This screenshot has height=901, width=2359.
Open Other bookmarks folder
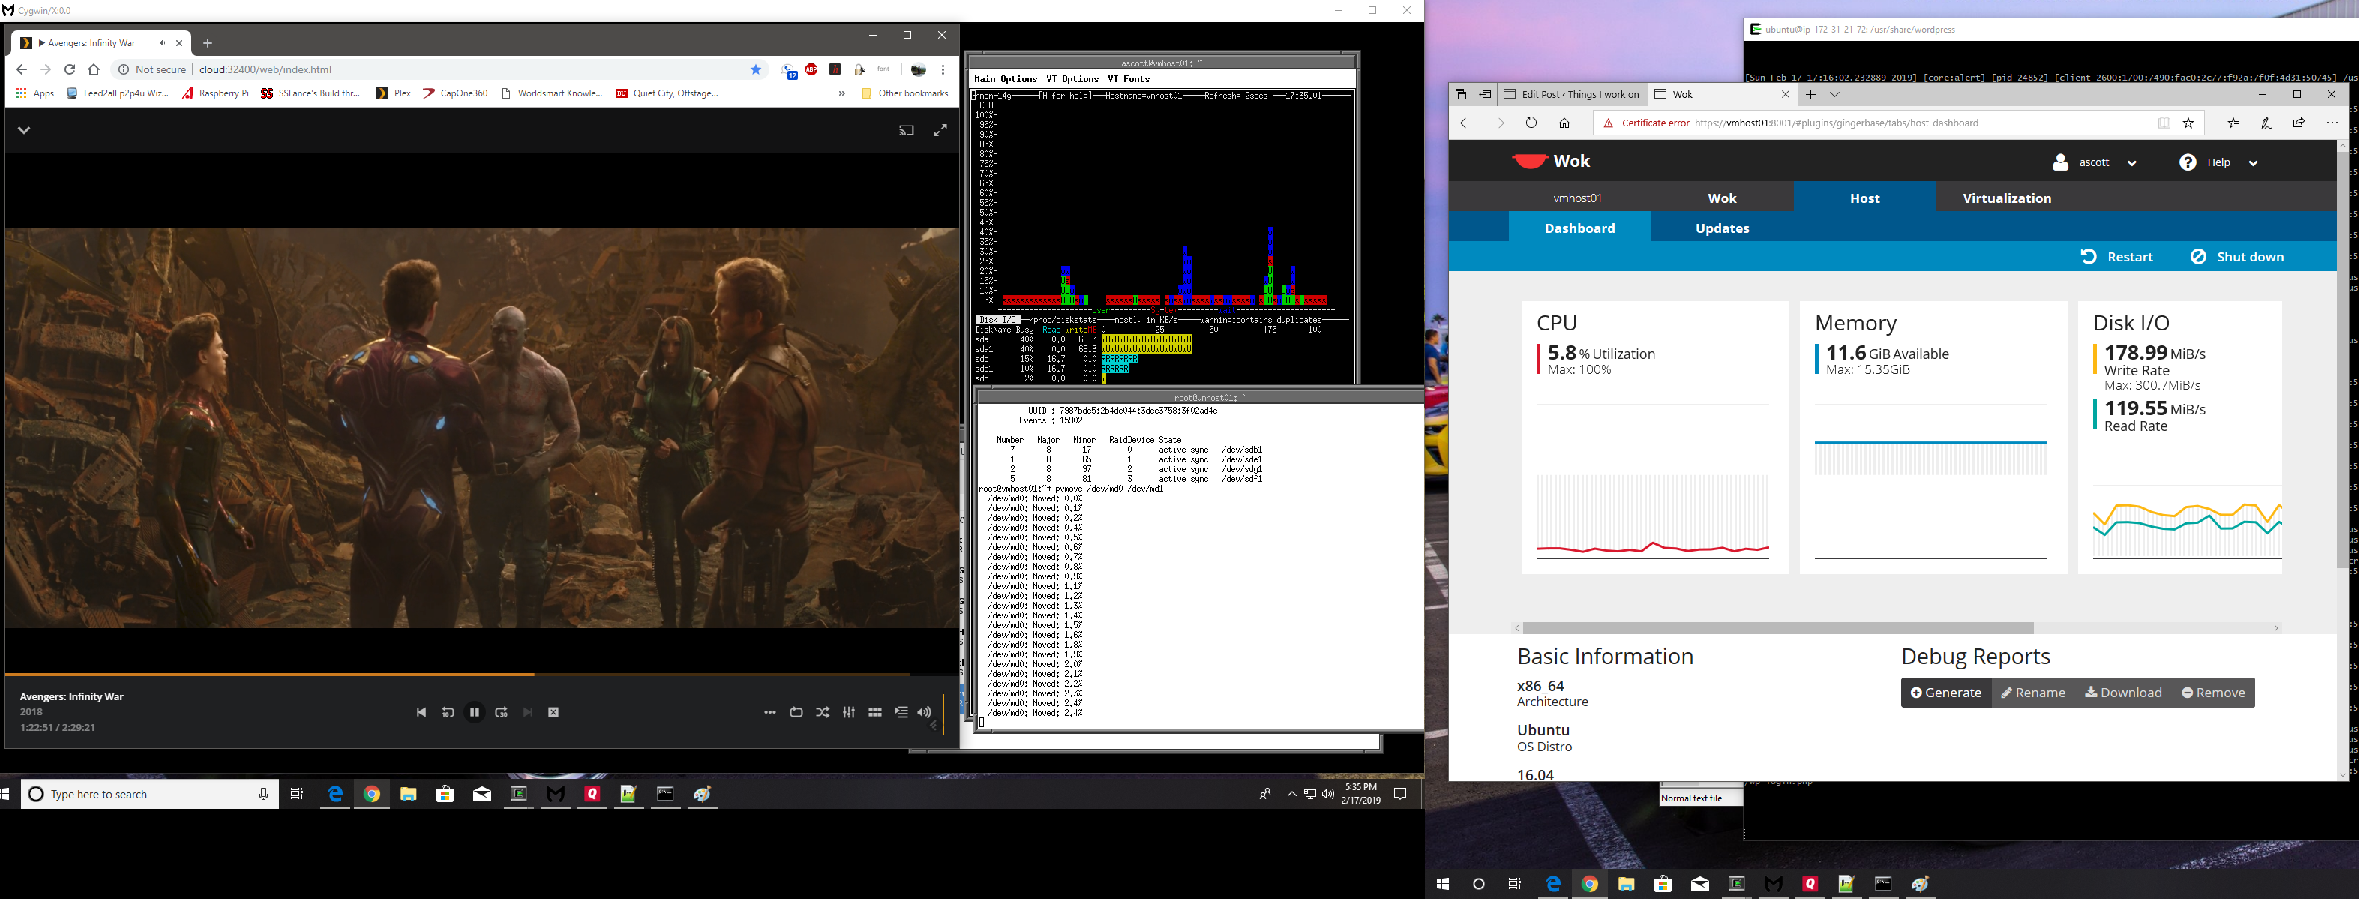[905, 93]
